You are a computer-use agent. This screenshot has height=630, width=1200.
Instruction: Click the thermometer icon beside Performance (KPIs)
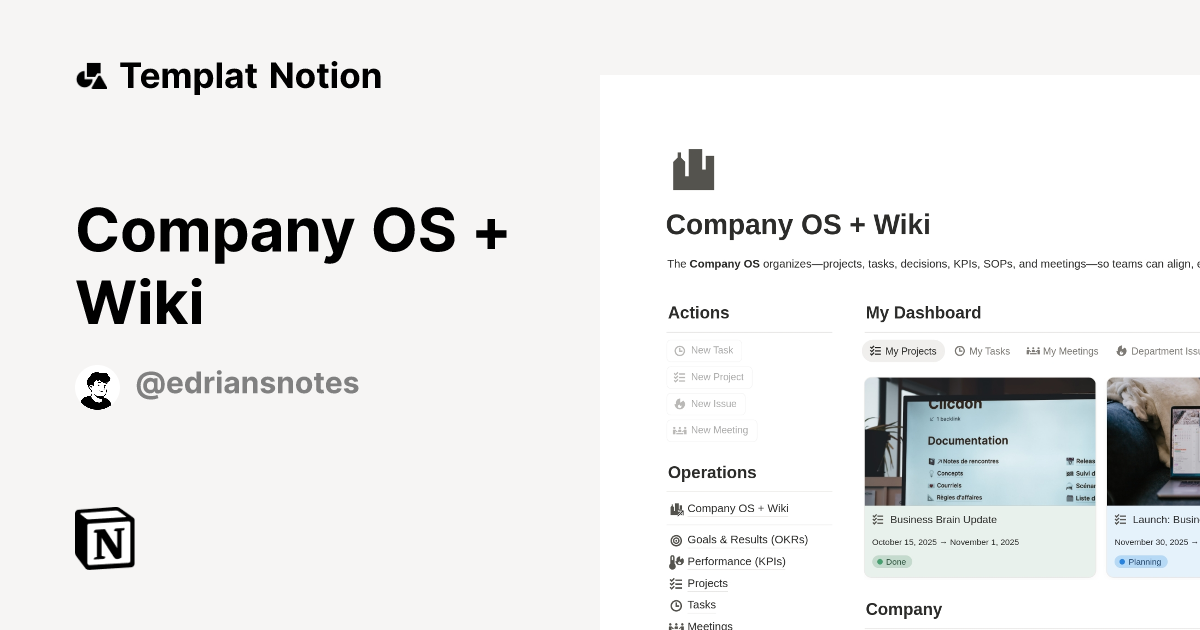pos(676,561)
